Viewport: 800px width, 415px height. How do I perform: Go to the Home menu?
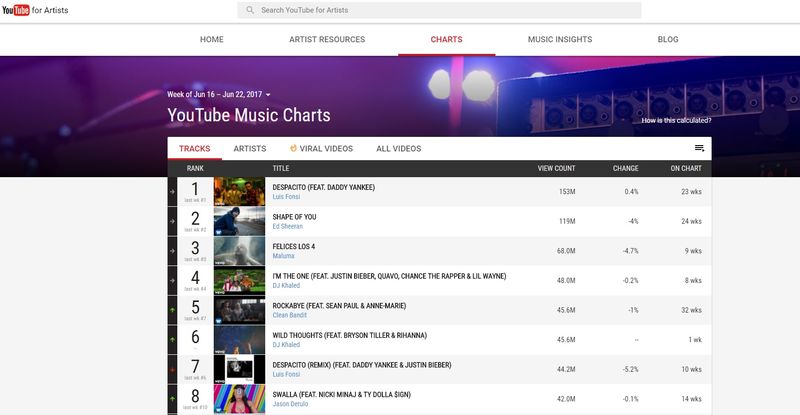pyautogui.click(x=212, y=39)
